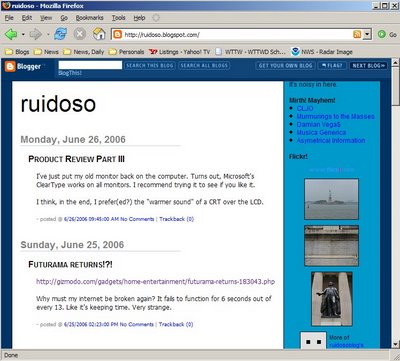Open the Tools menu

(x=118, y=18)
